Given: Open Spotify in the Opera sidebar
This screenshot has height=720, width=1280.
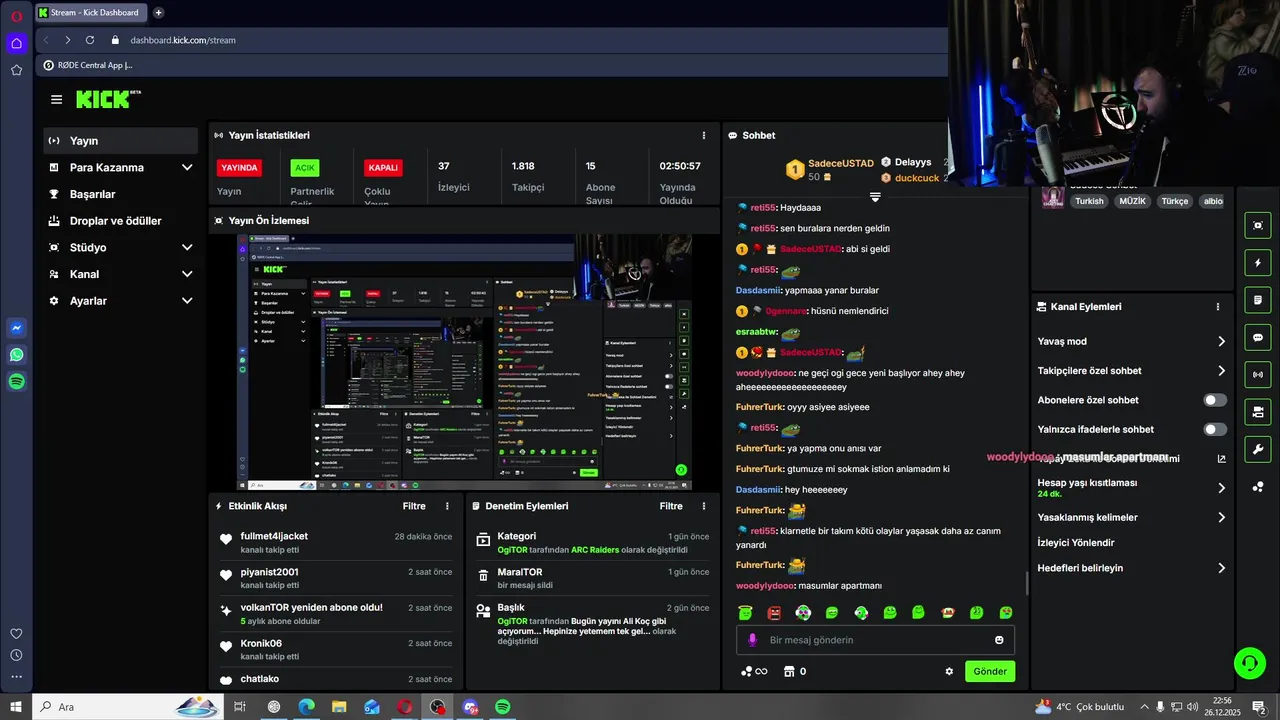Looking at the screenshot, I should pos(17,381).
